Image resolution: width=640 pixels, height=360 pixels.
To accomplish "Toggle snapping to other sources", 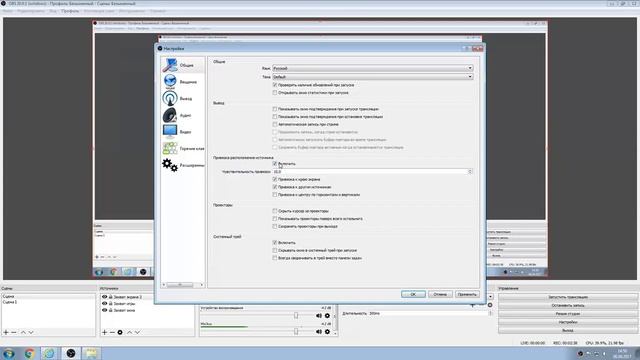I will [275, 187].
